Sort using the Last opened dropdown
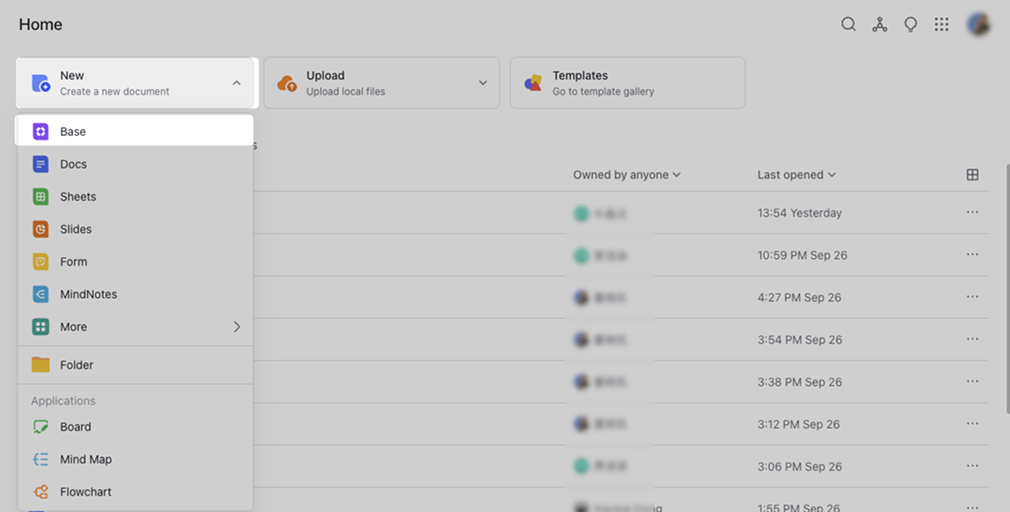 point(796,175)
